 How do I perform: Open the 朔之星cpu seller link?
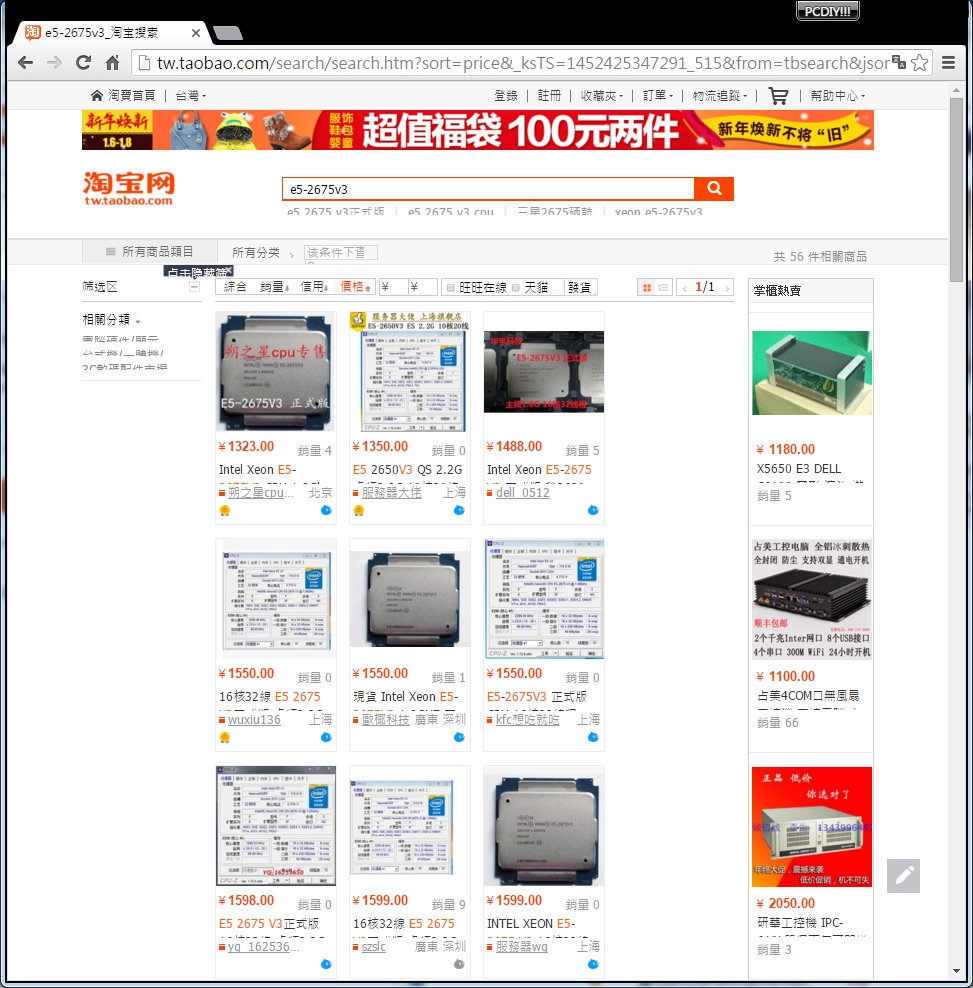point(260,493)
